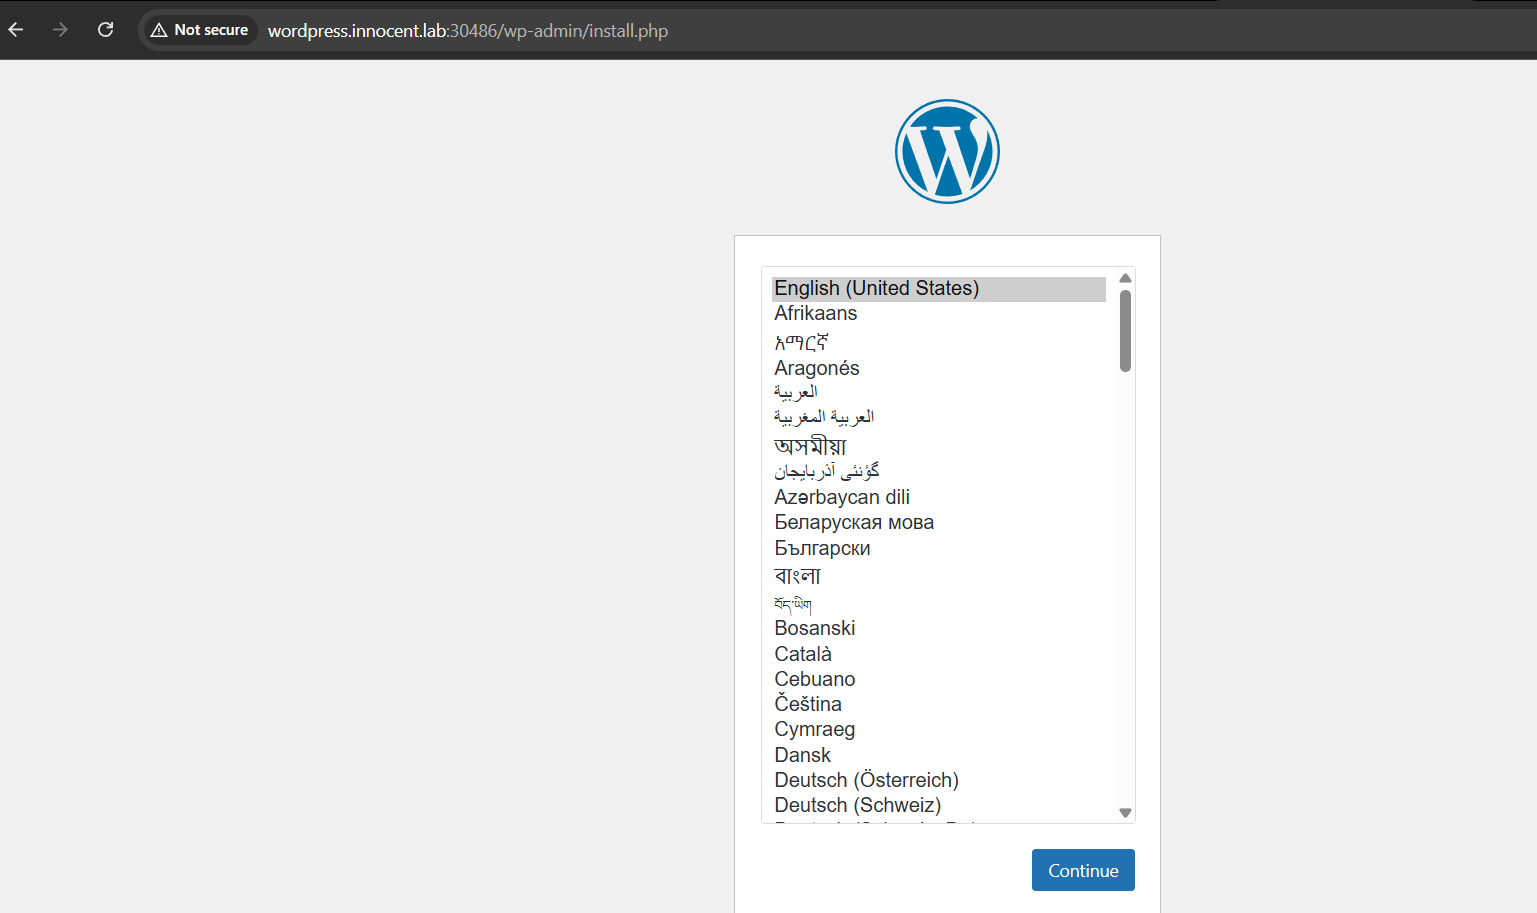The image size is (1537, 913).
Task: Select Cymraeg in the language list
Action: click(x=939, y=729)
